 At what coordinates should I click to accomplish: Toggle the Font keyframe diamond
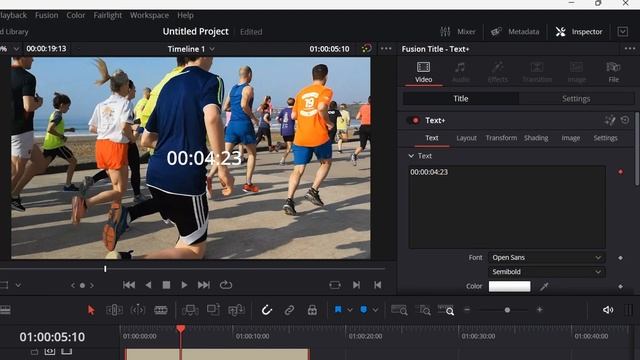click(620, 258)
